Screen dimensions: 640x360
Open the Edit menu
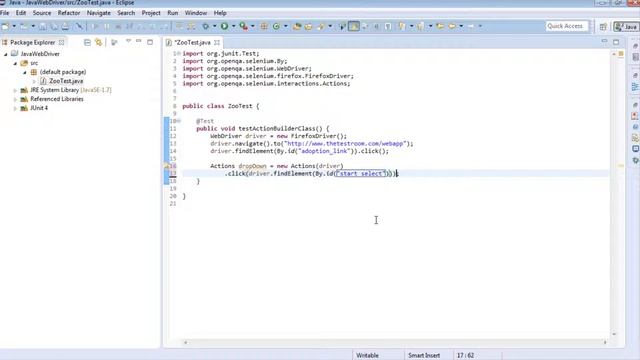[21, 13]
